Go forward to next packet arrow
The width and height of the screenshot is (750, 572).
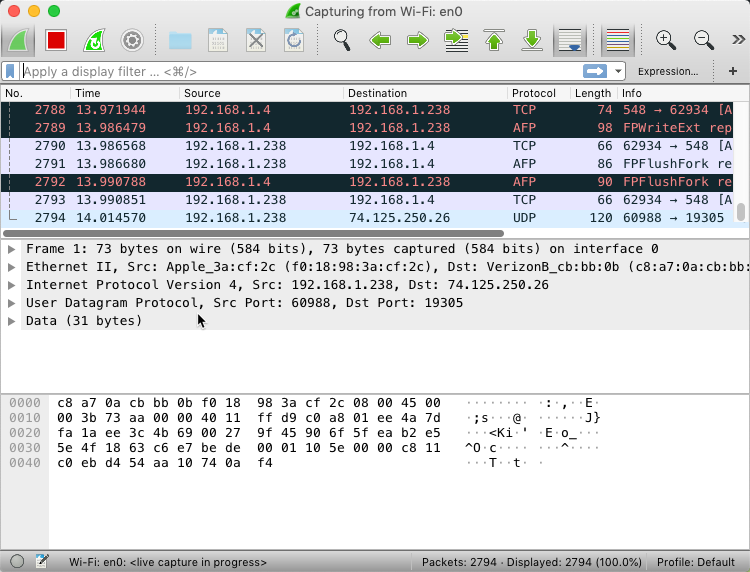point(418,40)
